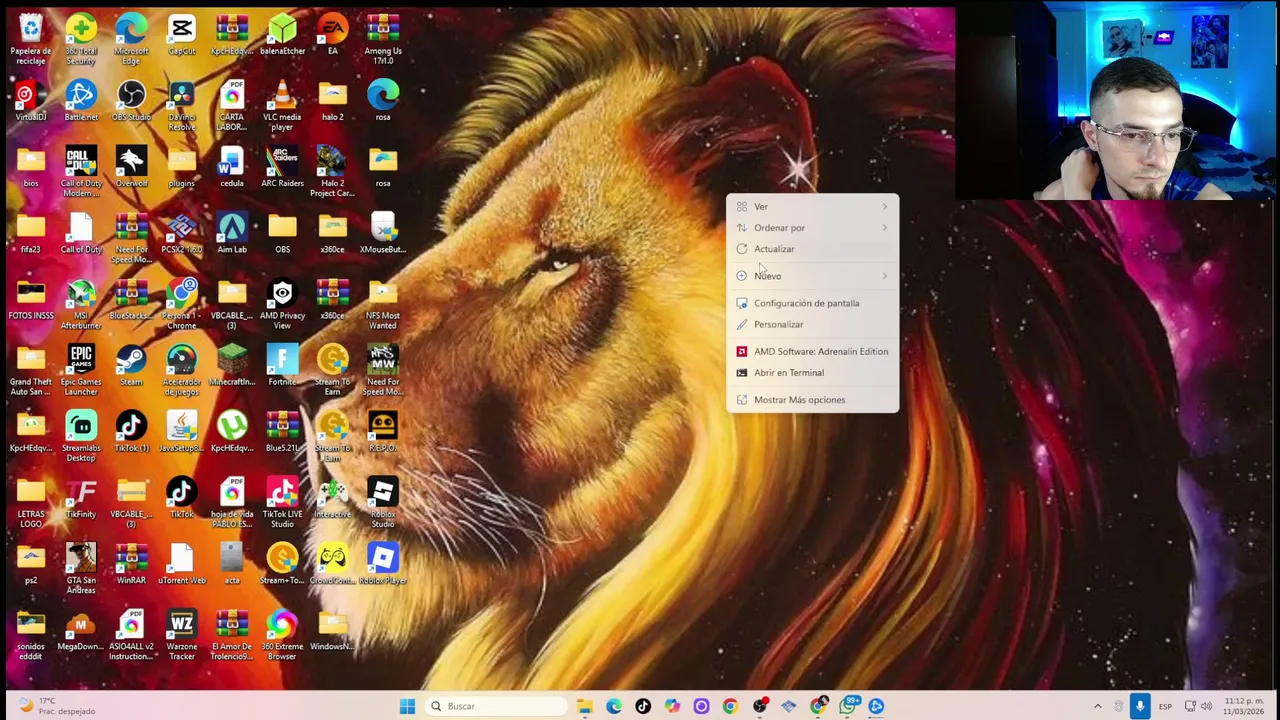1280x720 pixels.
Task: Select the Overwolf shortcut
Action: click(131, 167)
